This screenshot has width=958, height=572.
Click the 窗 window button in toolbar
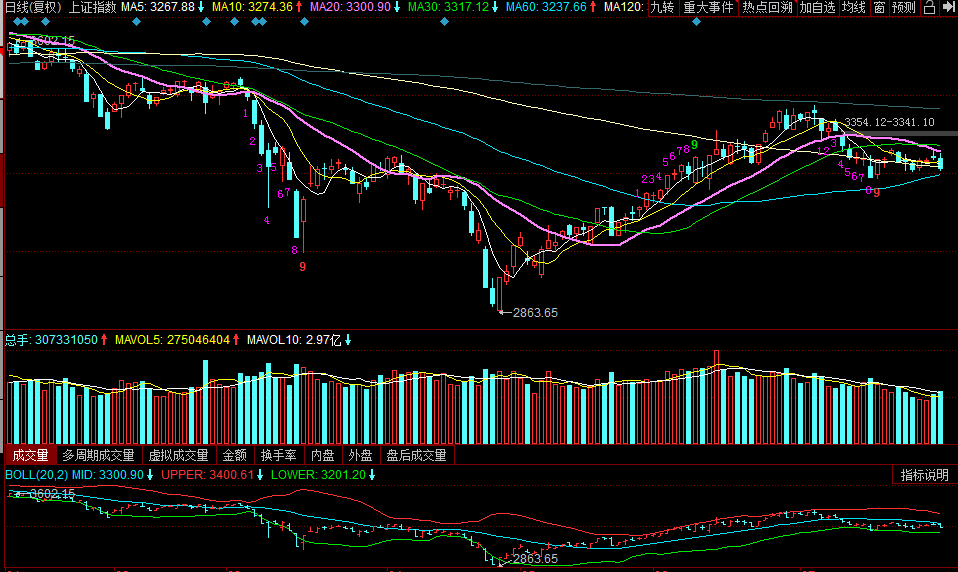878,8
